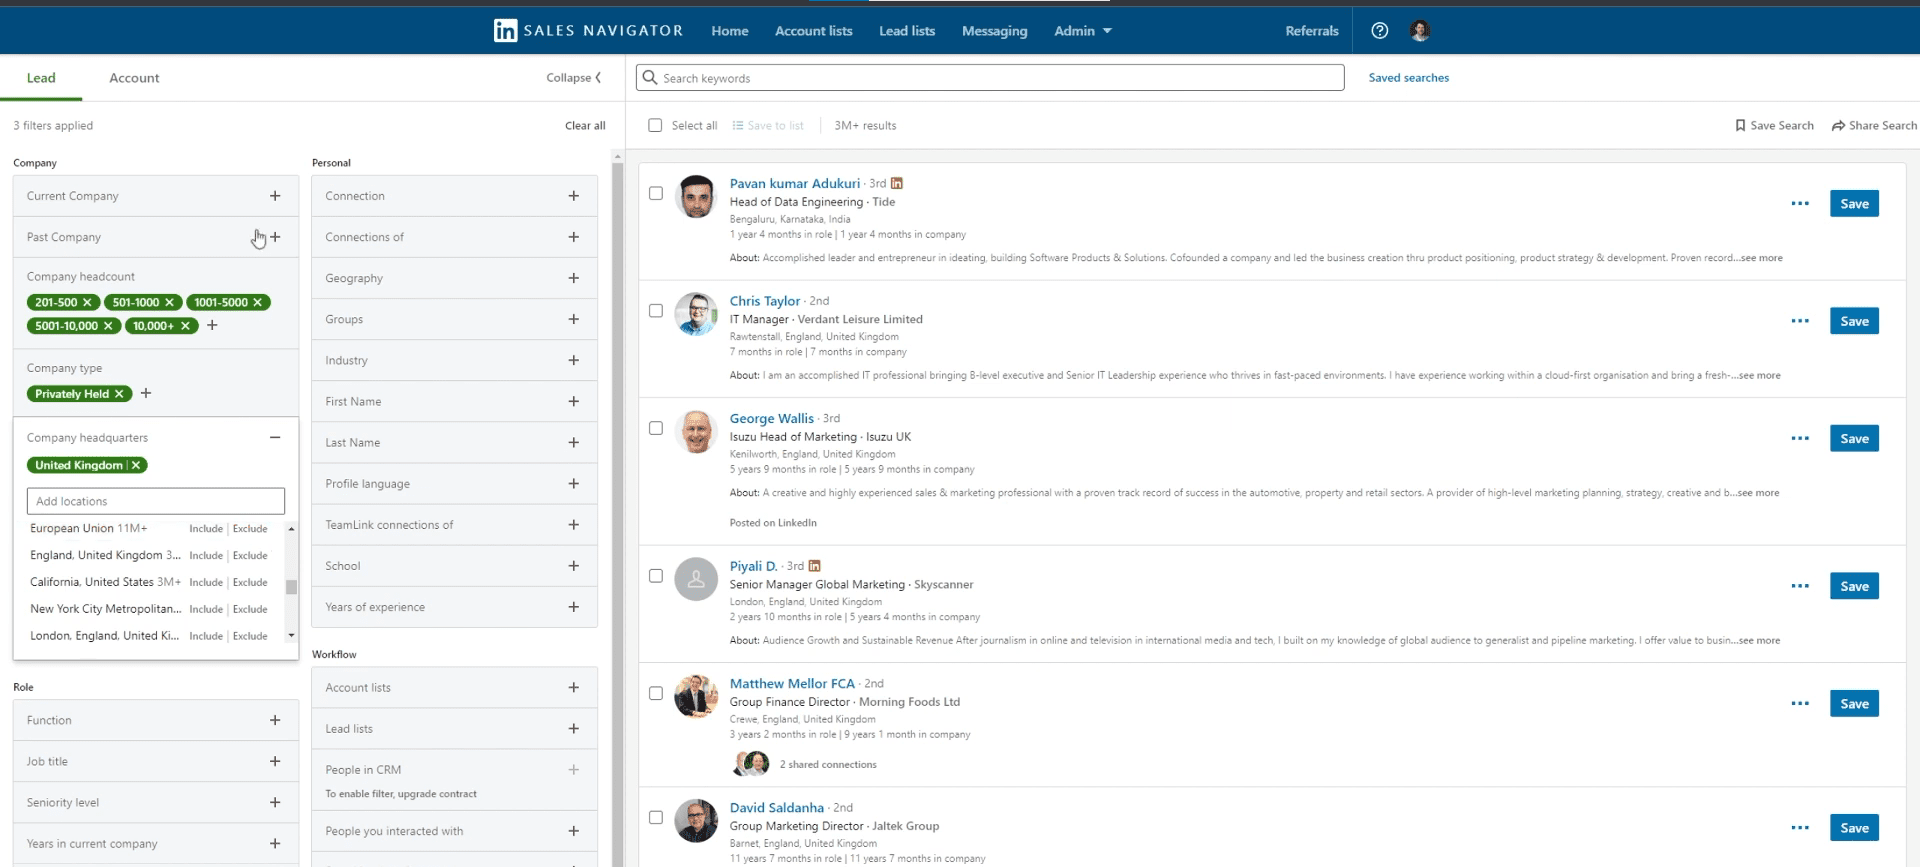Click LinkedIn premium badge next to Pavan kumar Adukuri
The width and height of the screenshot is (1920, 867).
(x=897, y=184)
